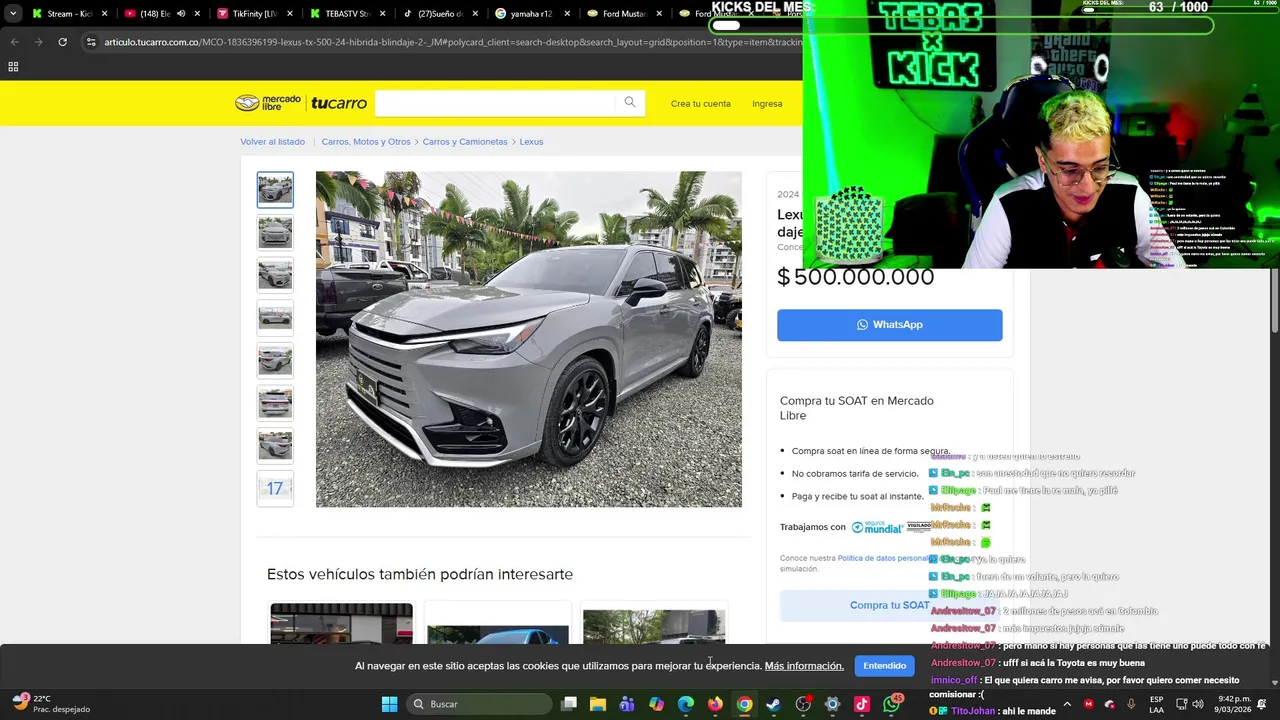Switch to Chrome from the taskbar
1280x720 pixels.
click(x=744, y=704)
